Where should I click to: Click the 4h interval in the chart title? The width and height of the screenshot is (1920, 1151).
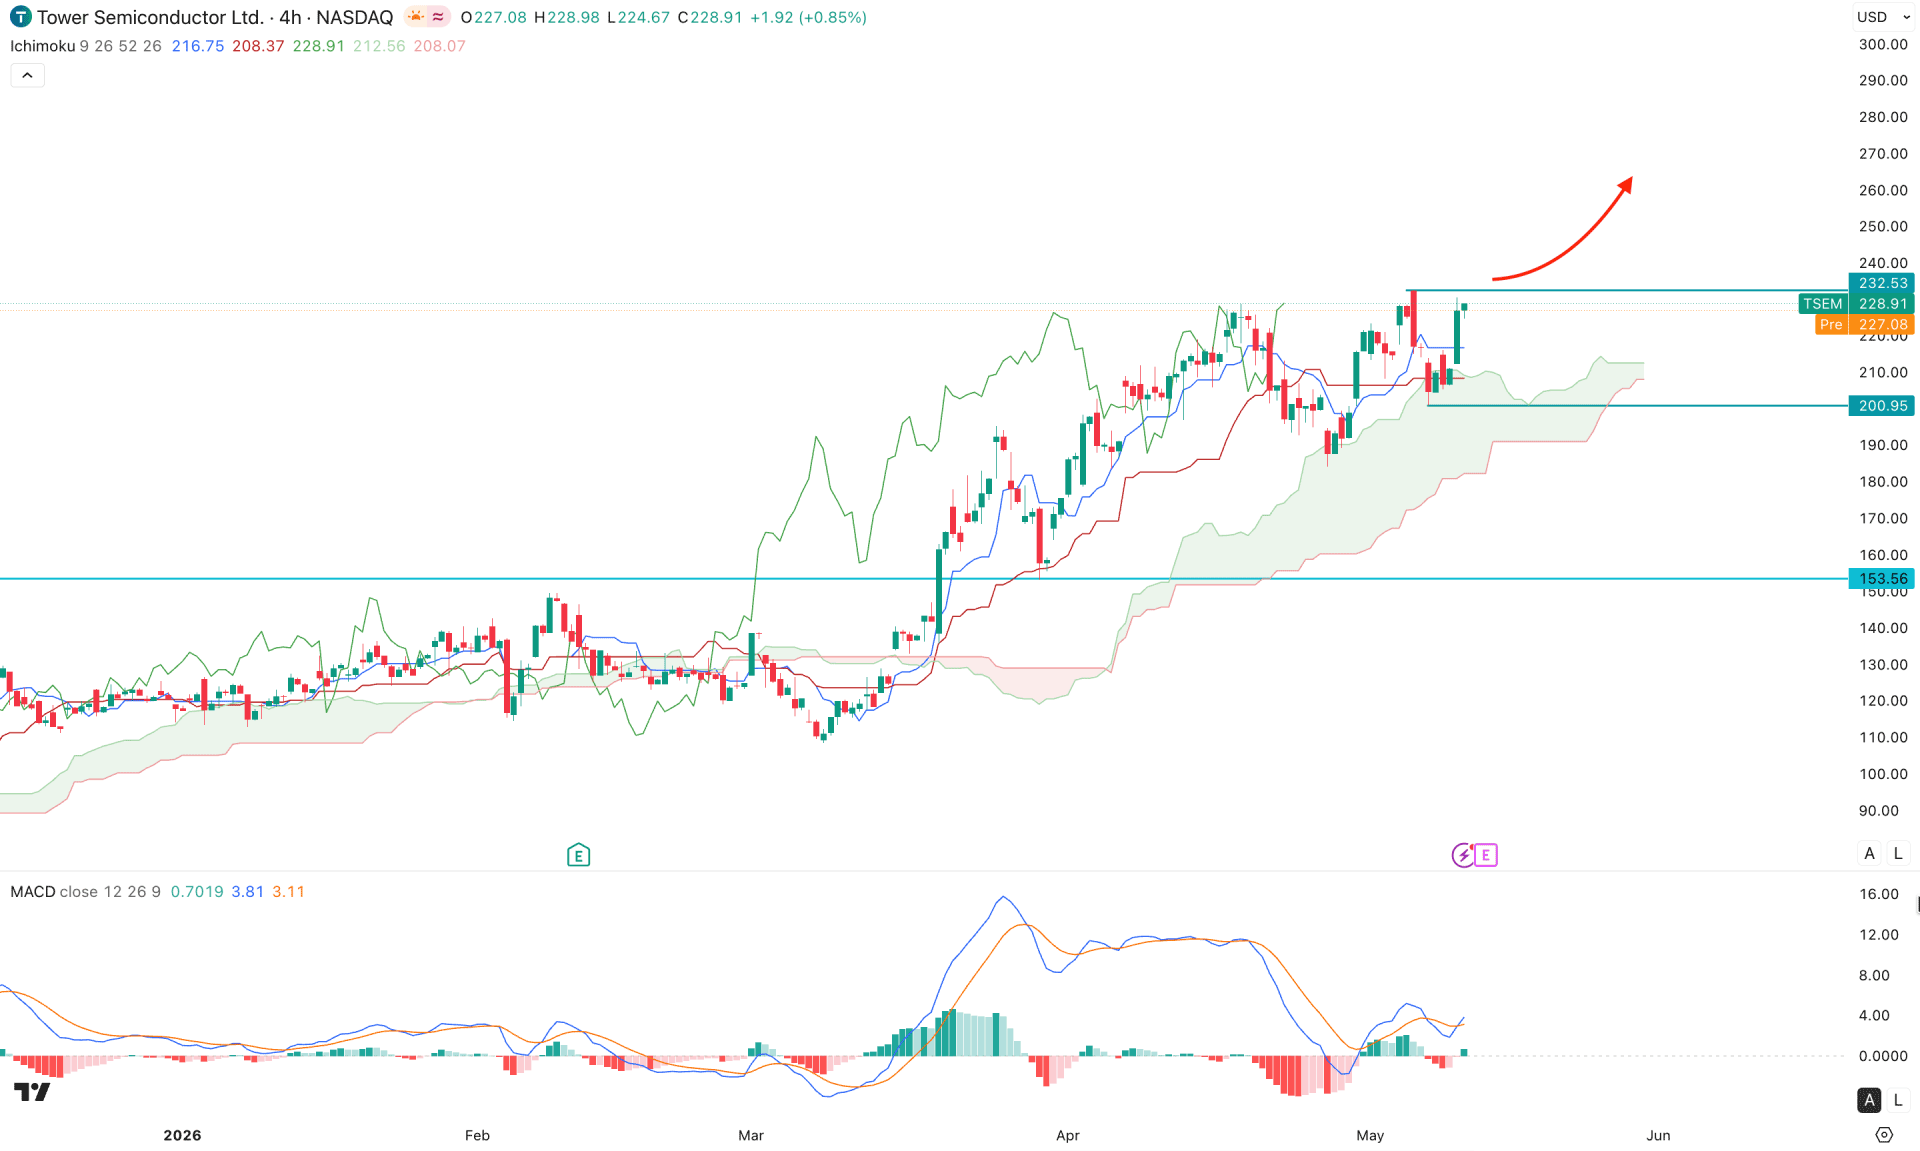point(290,17)
